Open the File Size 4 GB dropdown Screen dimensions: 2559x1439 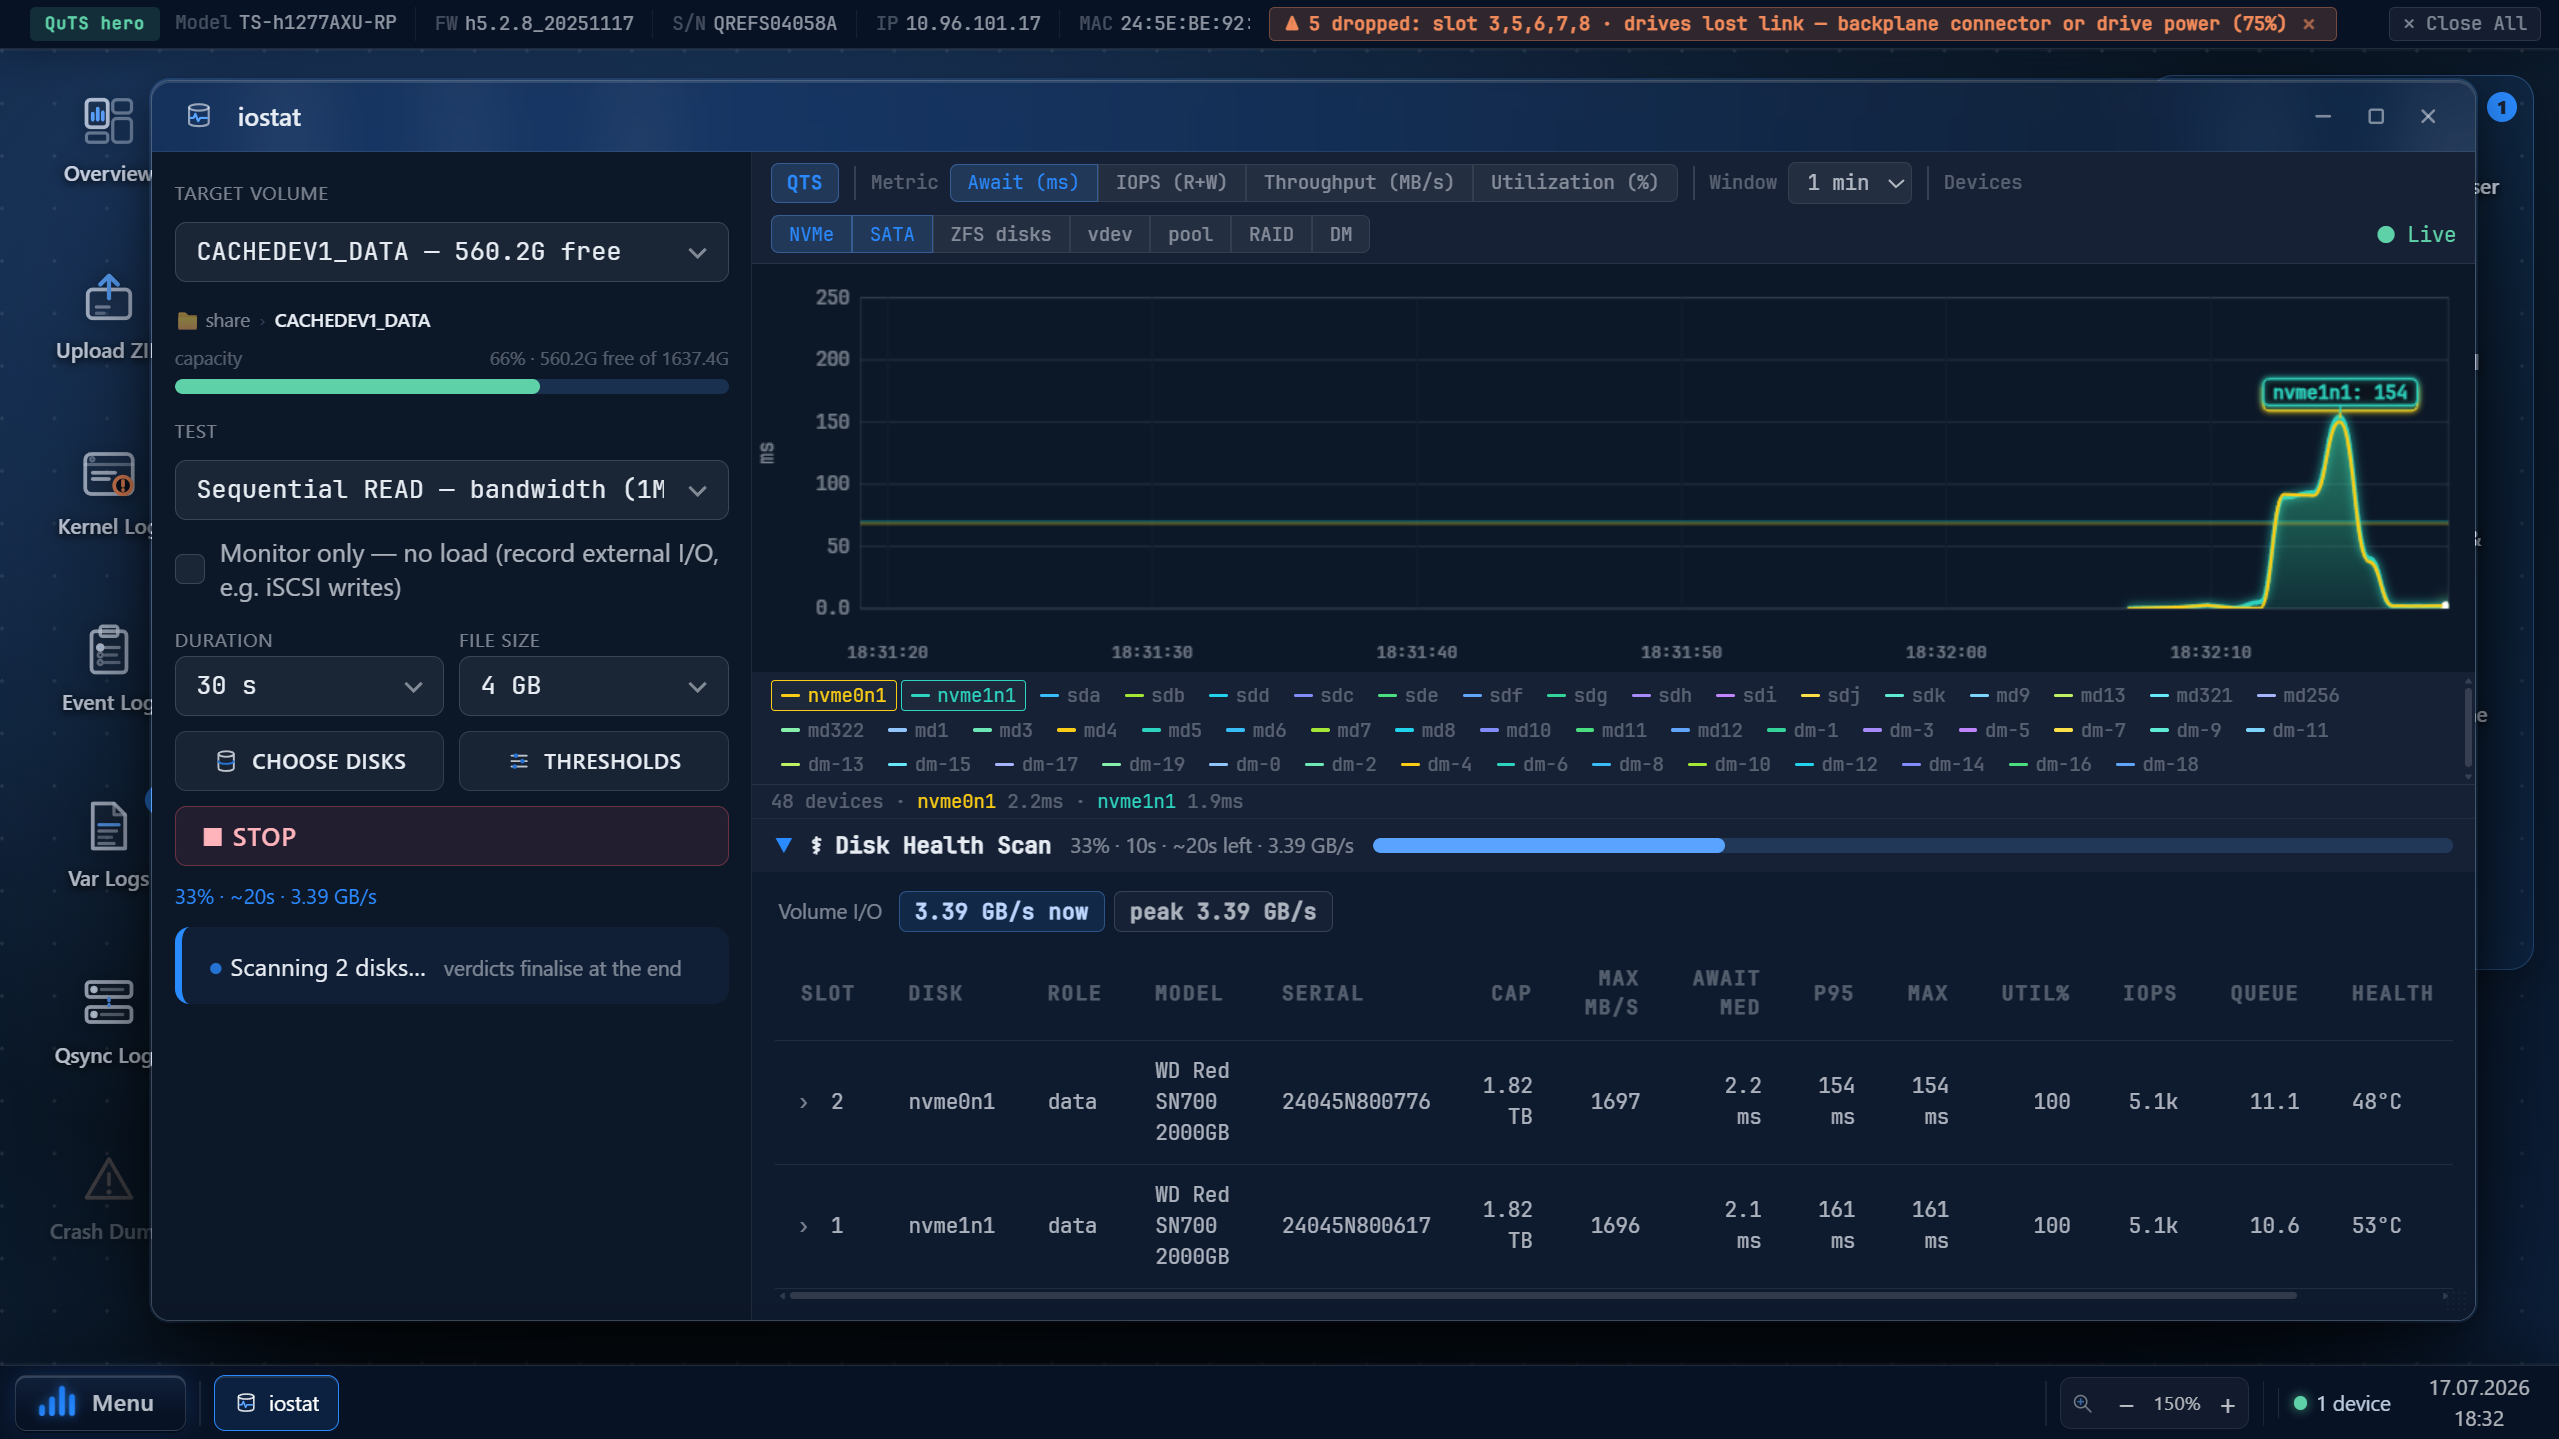click(x=593, y=686)
